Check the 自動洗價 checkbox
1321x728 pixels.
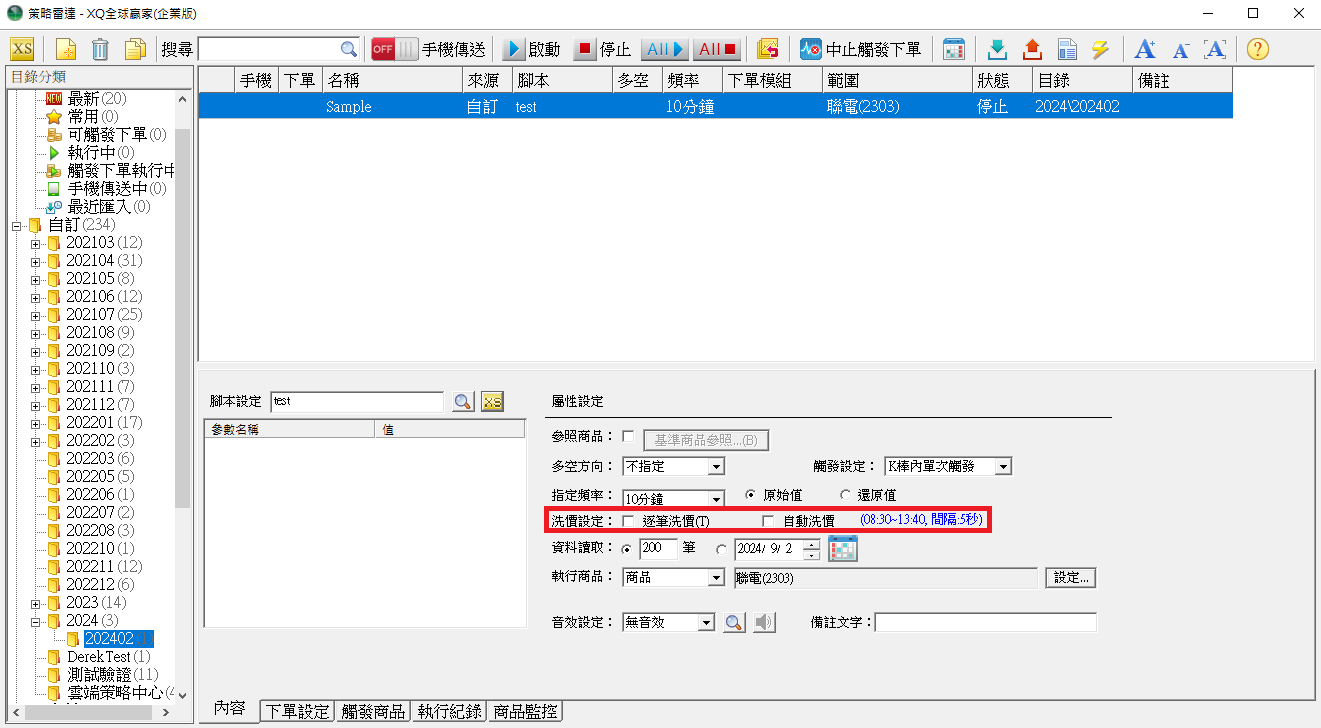[768, 521]
